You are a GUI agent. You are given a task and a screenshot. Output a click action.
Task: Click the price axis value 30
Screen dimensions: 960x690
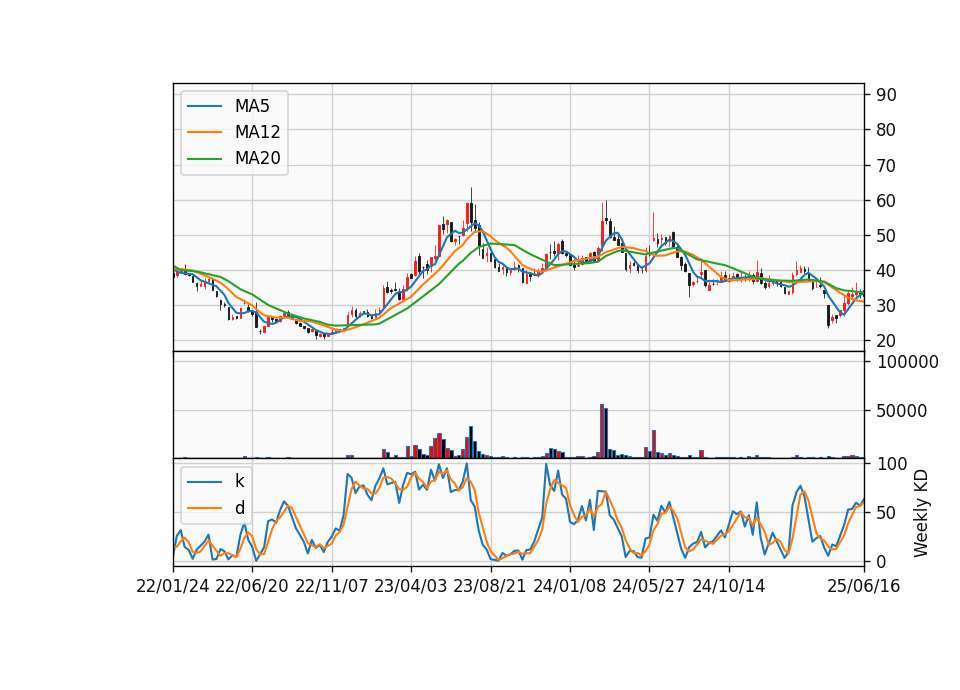click(x=886, y=306)
